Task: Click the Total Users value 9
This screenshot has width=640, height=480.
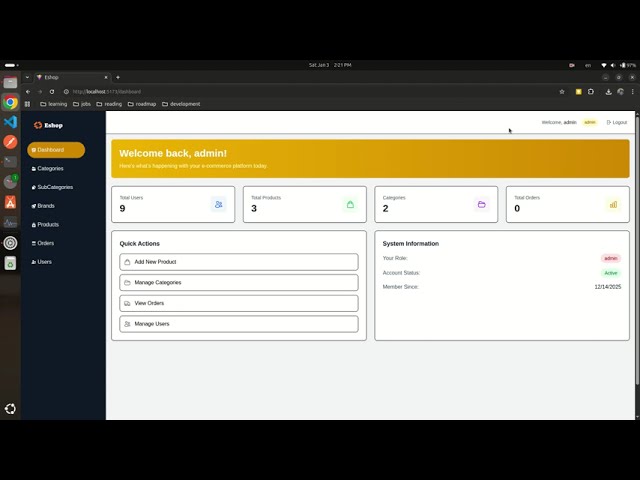Action: (122, 209)
